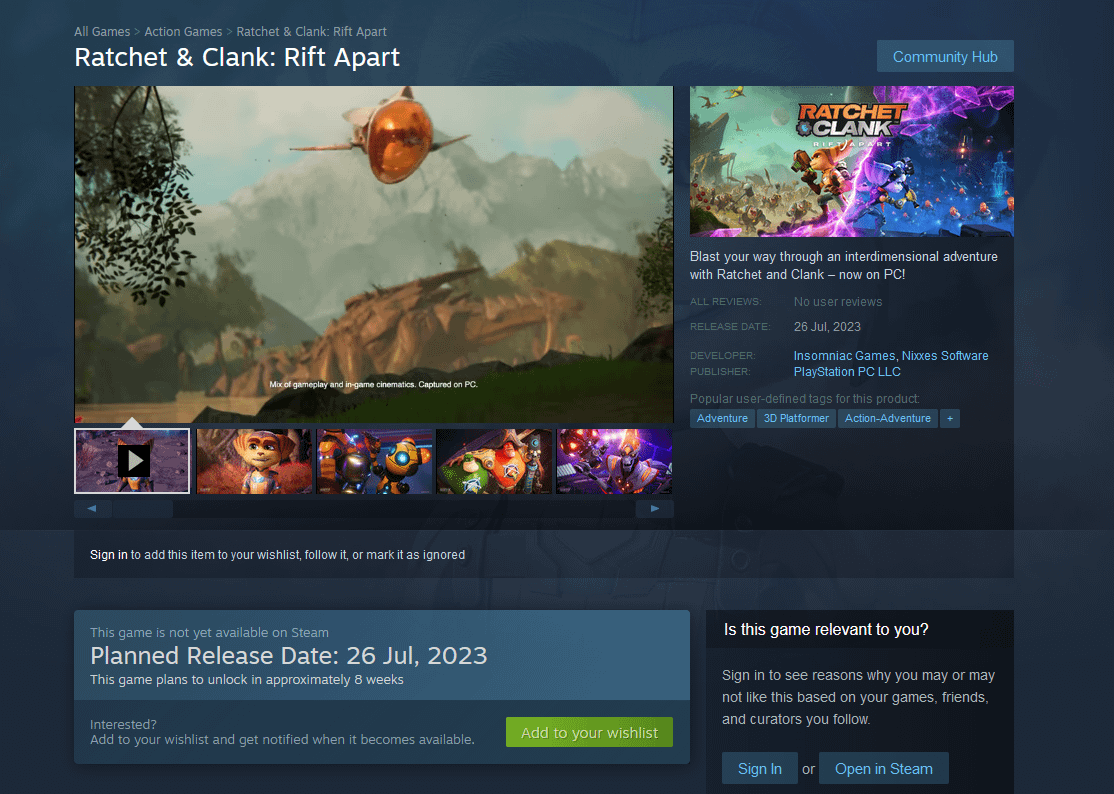Open the PlayStation PC LLC publisher page

pyautogui.click(x=847, y=371)
